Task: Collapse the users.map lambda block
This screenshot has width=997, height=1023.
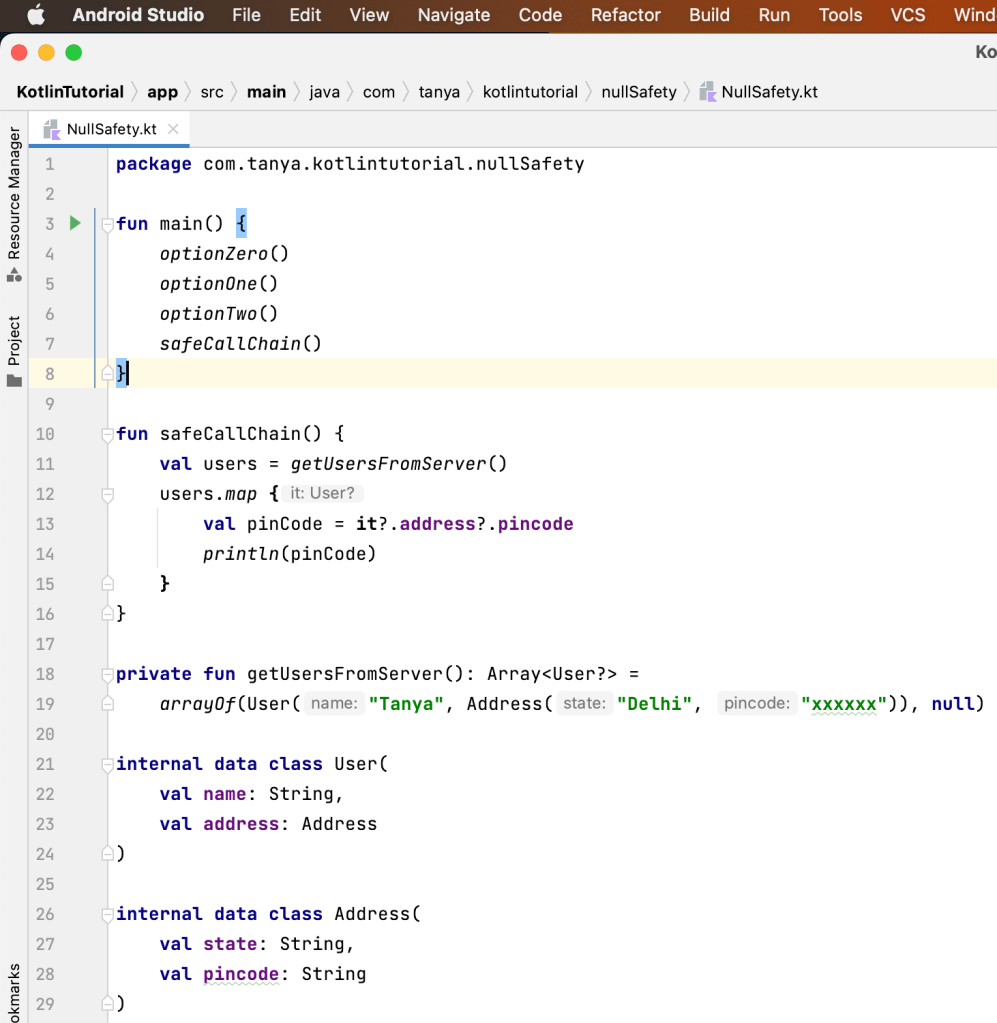Action: (x=108, y=495)
